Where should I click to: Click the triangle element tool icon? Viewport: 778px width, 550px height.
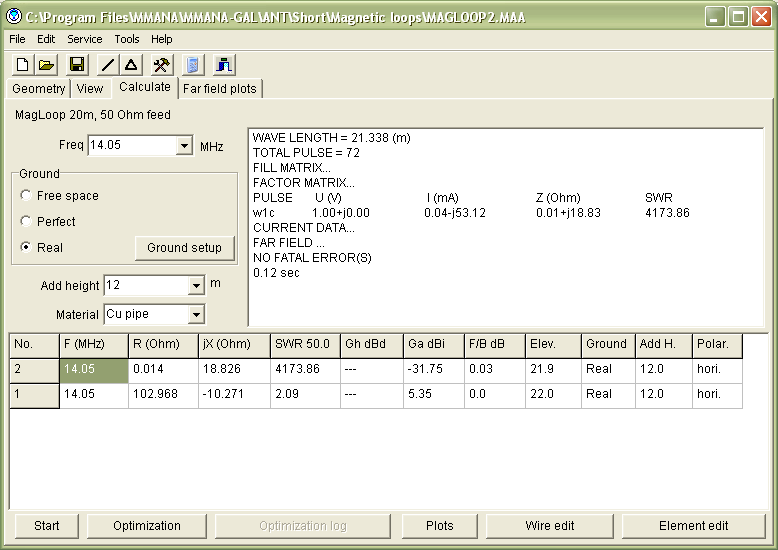[x=131, y=65]
